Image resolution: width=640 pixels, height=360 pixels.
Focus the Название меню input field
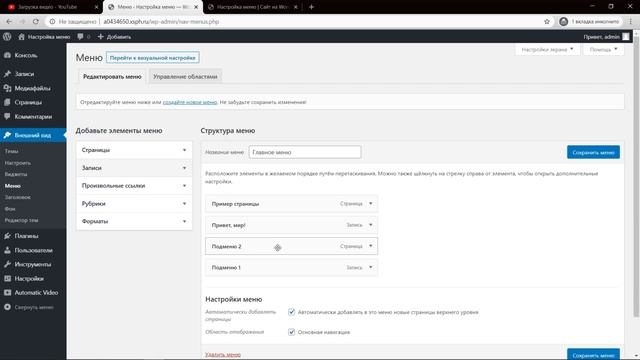tap(305, 152)
